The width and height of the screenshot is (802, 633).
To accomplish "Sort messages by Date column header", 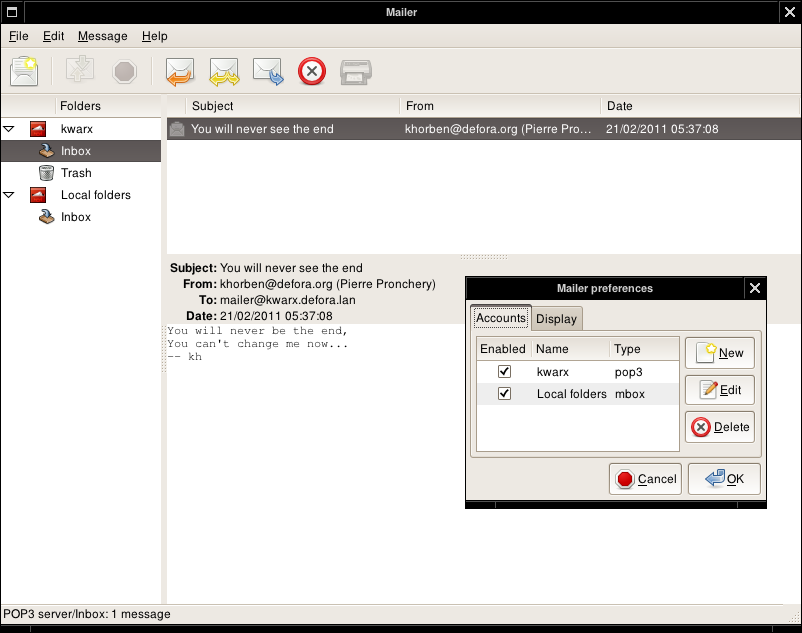I will tap(700, 106).
